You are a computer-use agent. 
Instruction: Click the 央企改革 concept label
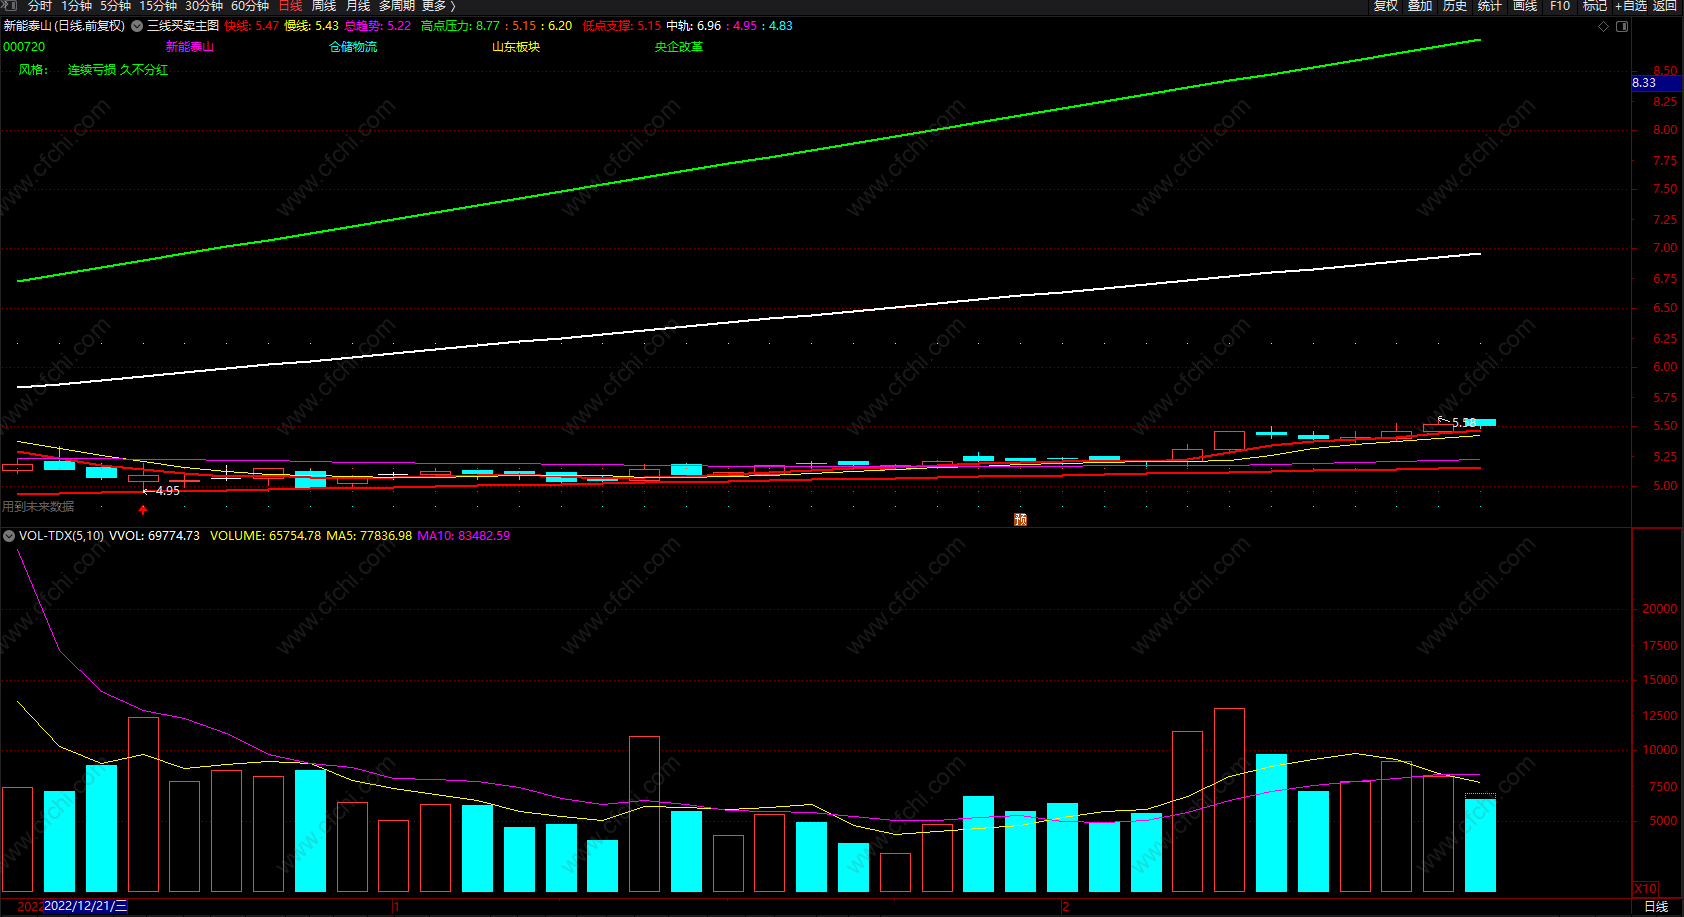[679, 47]
